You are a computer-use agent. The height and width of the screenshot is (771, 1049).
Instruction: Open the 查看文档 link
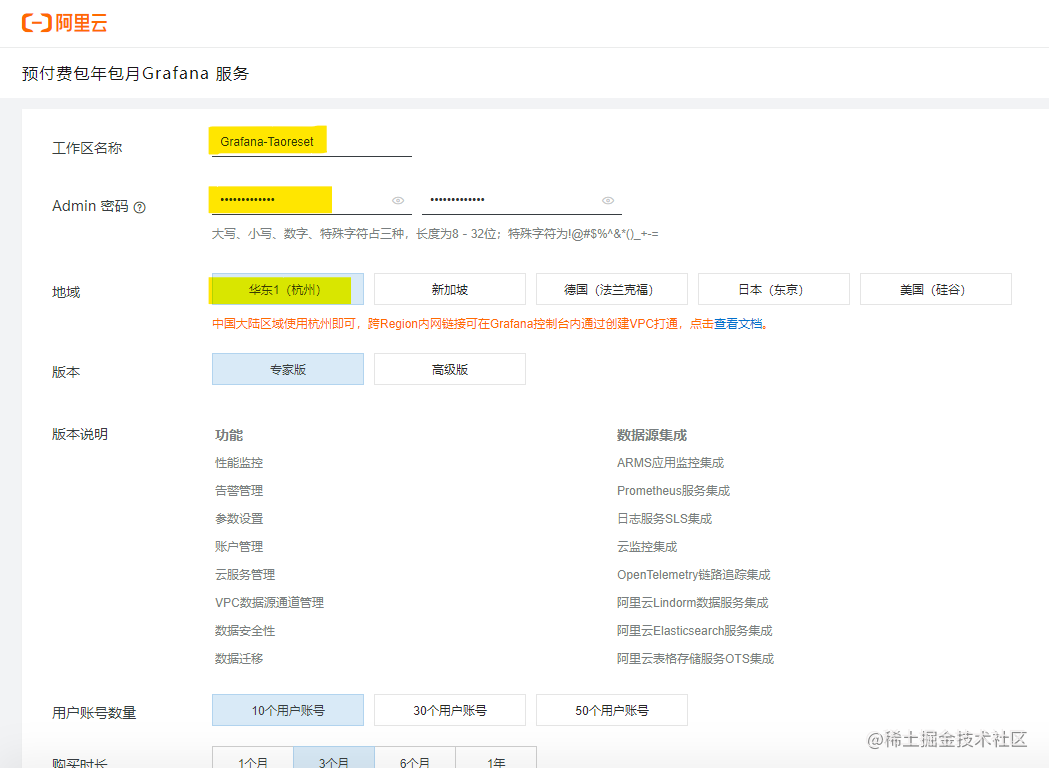pos(738,324)
